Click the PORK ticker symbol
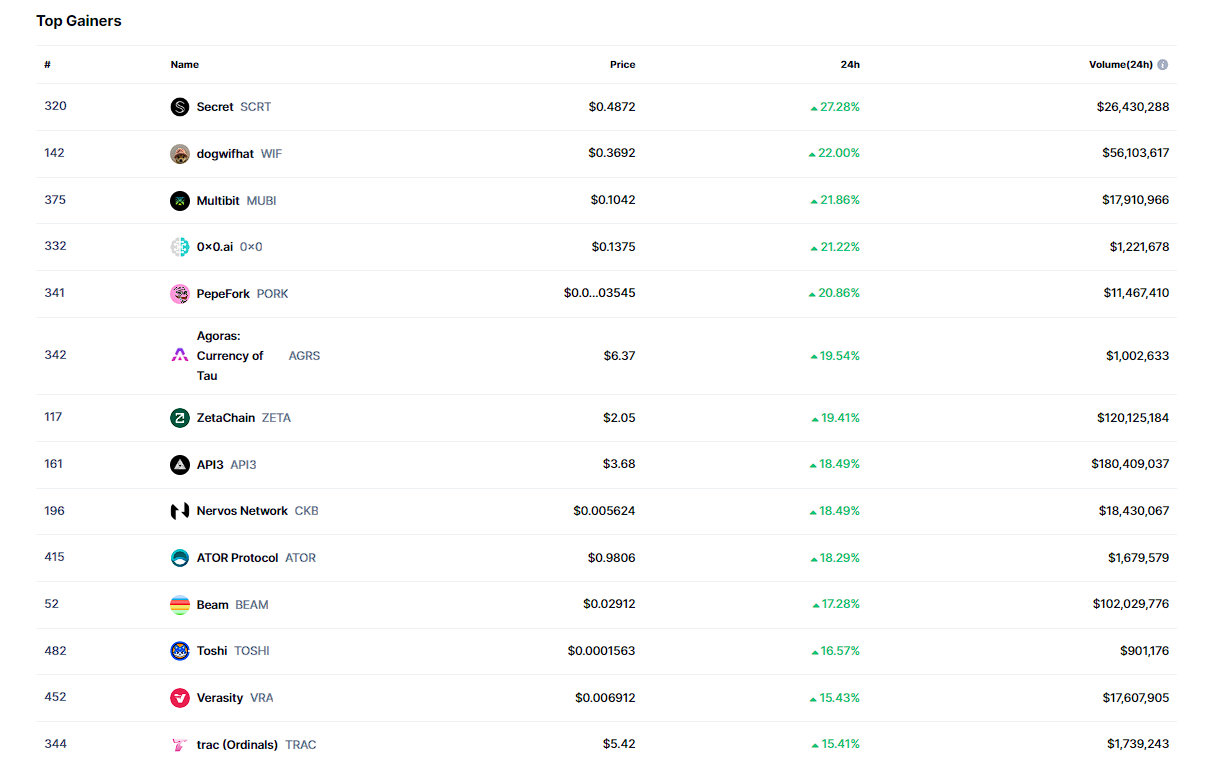1228x761 pixels. point(273,294)
